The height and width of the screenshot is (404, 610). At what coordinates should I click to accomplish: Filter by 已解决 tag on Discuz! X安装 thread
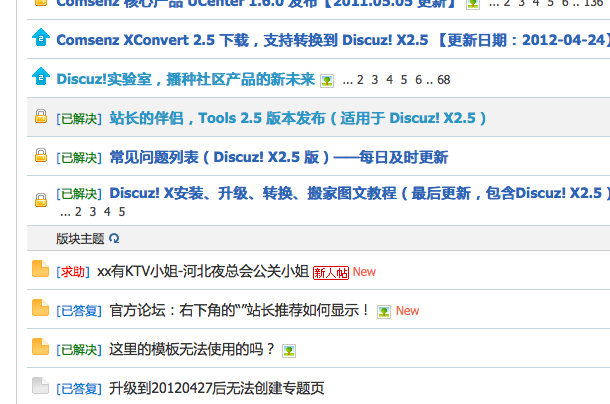[79, 193]
